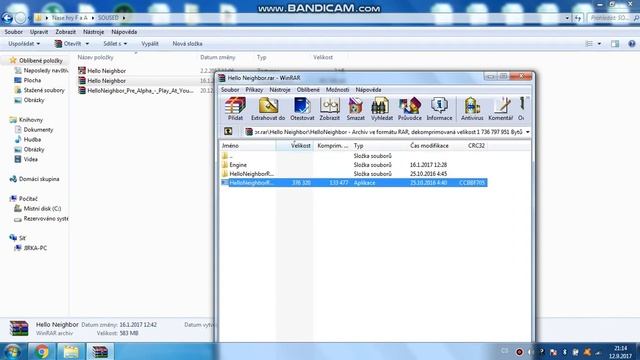Open WinRAR Soubor menu
The image size is (640, 360).
[230, 89]
